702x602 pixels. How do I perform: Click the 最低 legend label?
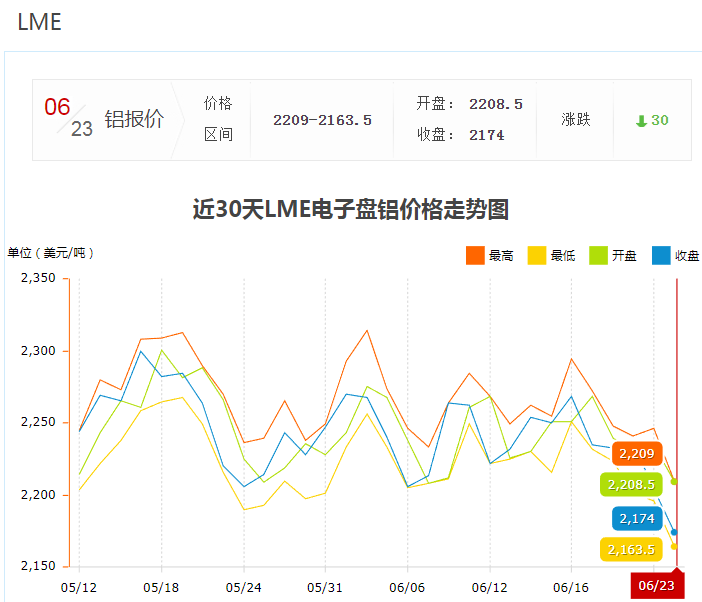pyautogui.click(x=563, y=256)
